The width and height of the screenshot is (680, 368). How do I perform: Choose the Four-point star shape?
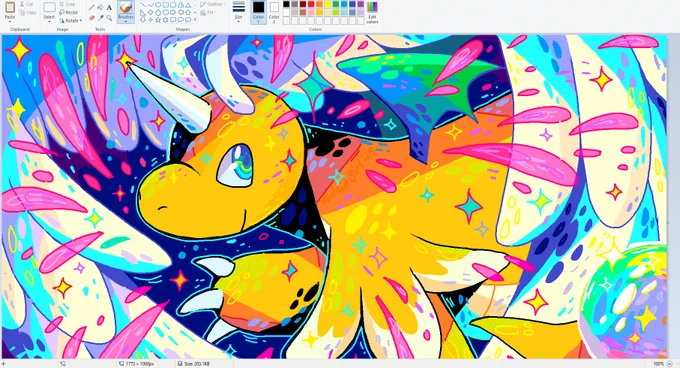pos(150,20)
